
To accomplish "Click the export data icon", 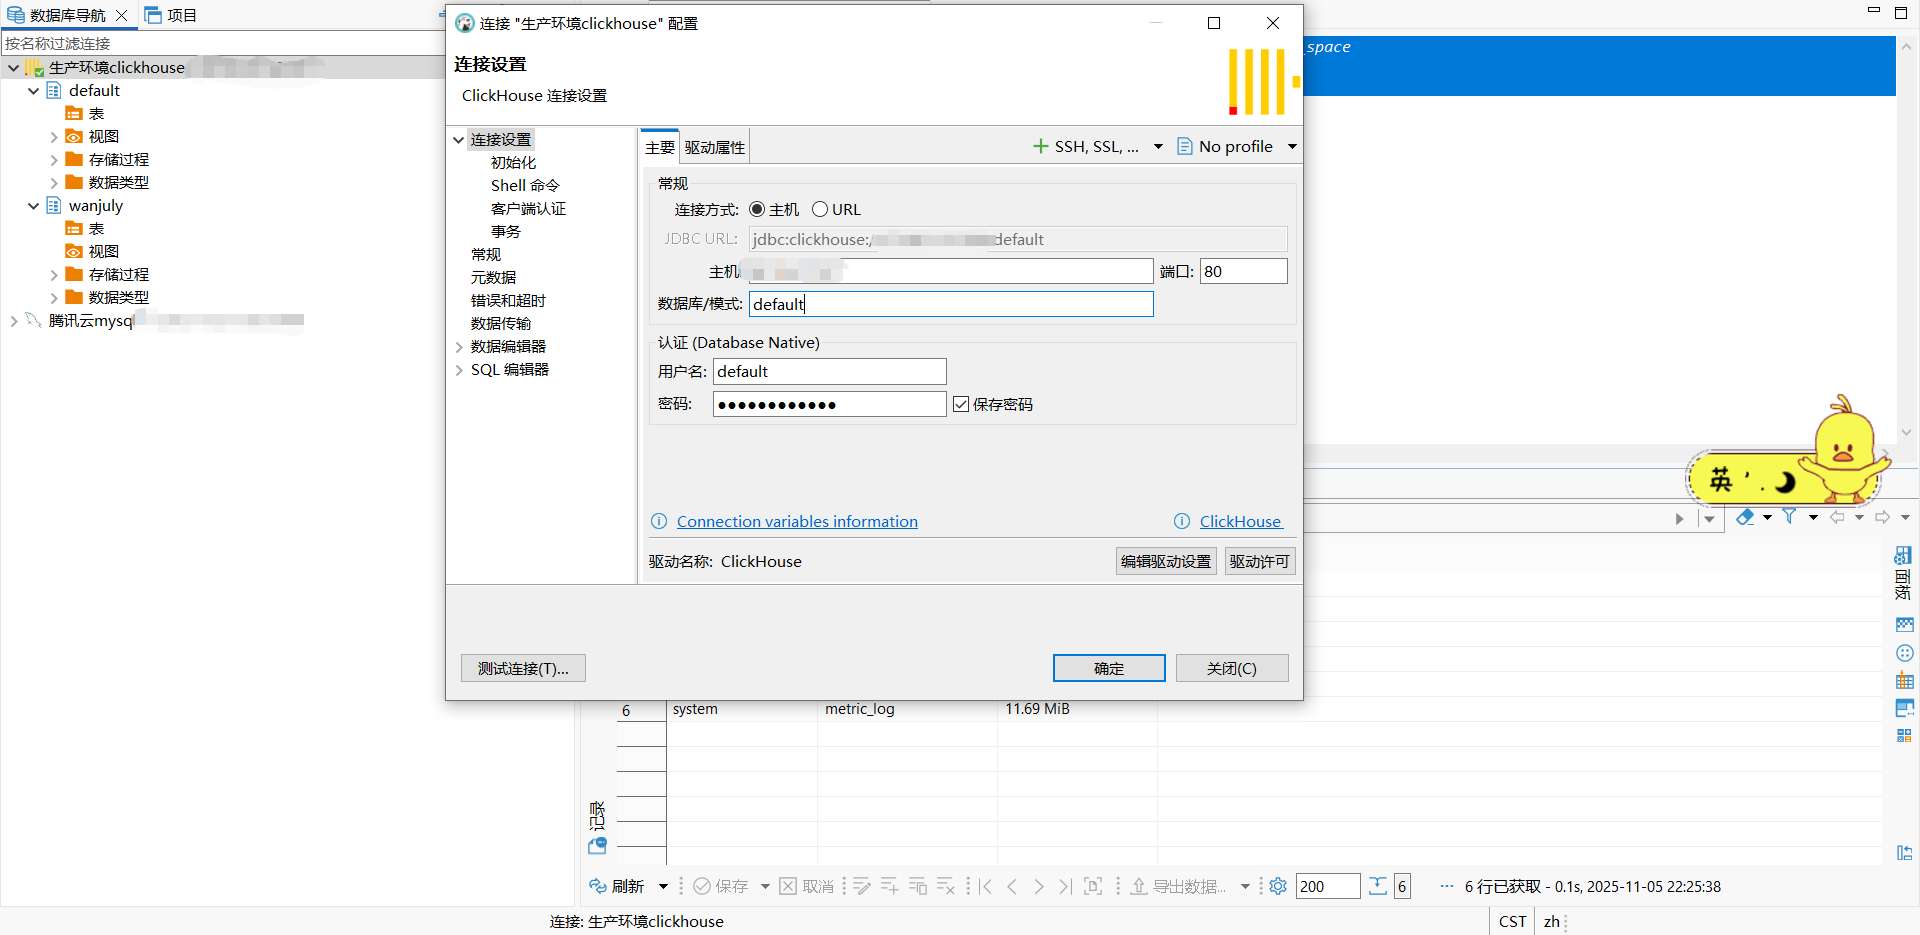I will 1139,886.
